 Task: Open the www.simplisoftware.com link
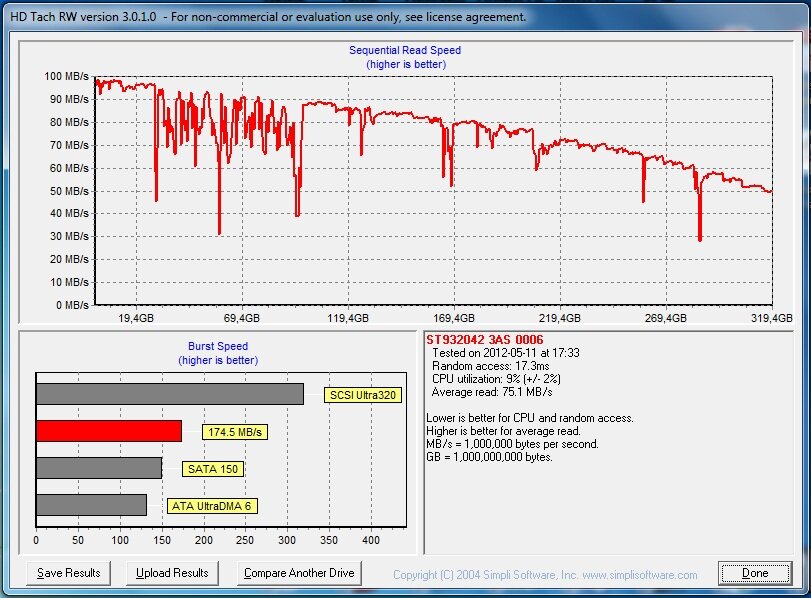[638, 575]
